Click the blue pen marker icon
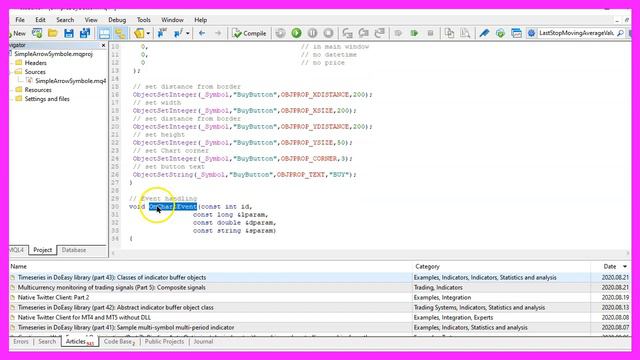640x360 pixels. [484, 33]
